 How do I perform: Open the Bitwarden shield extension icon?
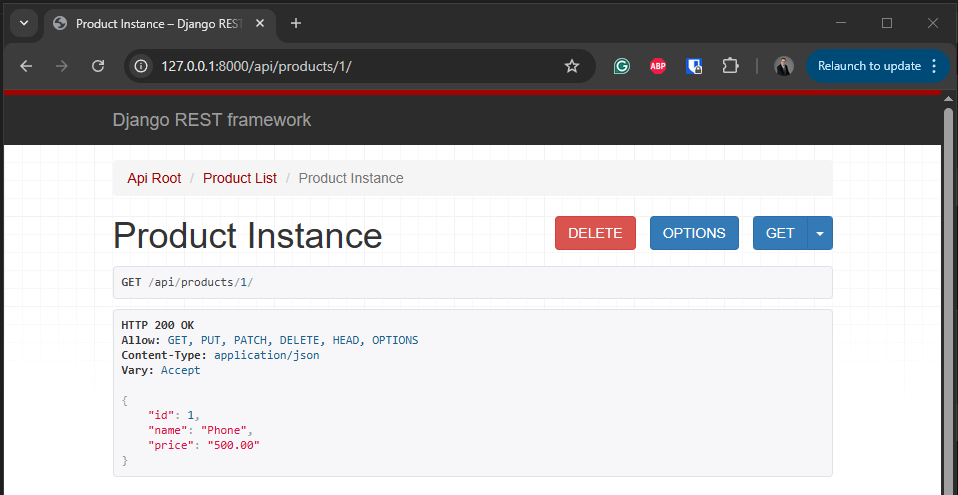click(694, 66)
